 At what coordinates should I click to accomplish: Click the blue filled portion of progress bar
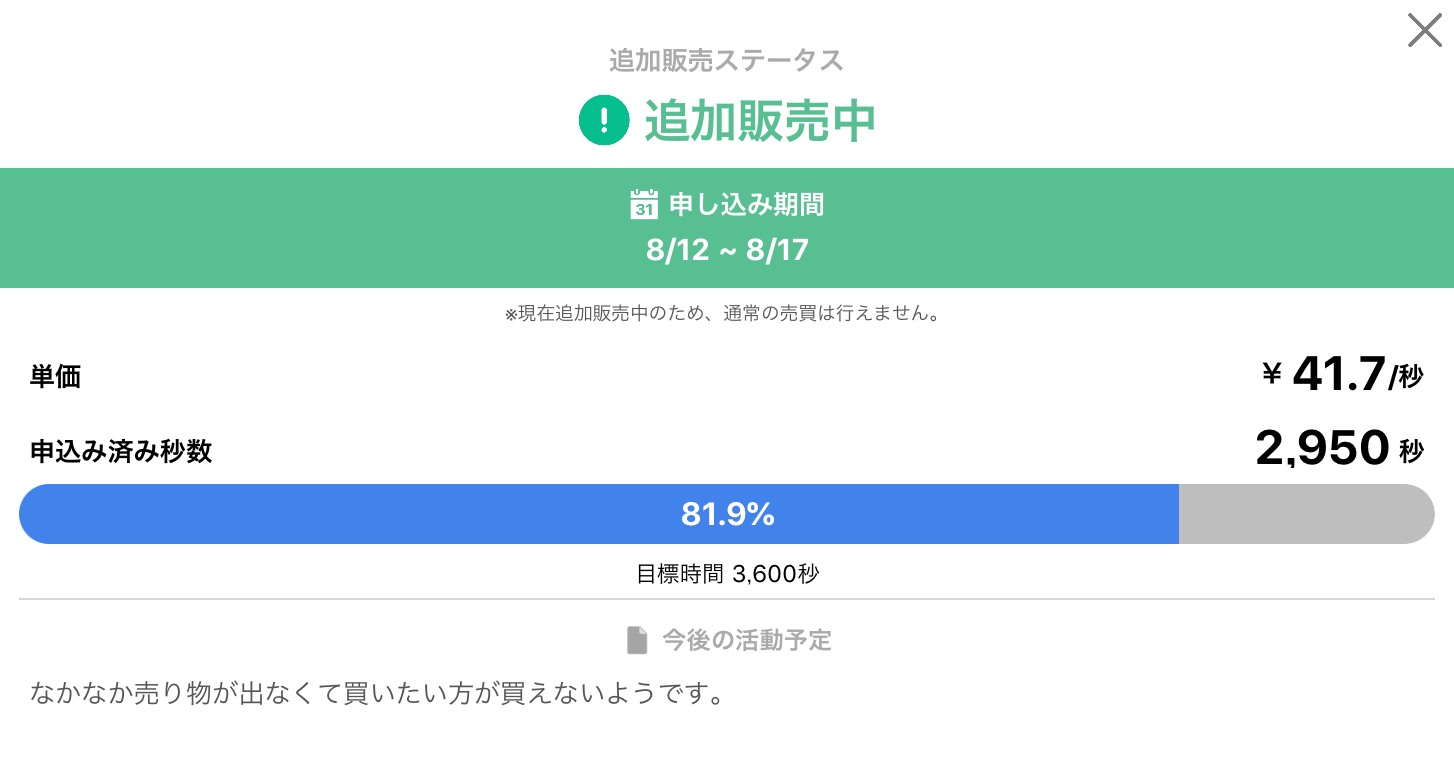tap(599, 514)
